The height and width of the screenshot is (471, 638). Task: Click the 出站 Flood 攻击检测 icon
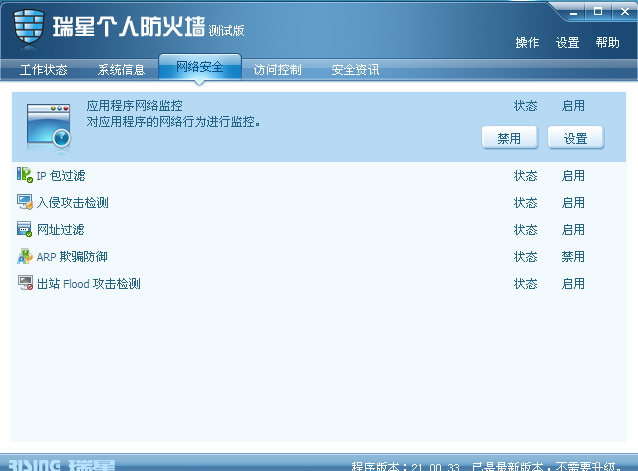coord(25,283)
